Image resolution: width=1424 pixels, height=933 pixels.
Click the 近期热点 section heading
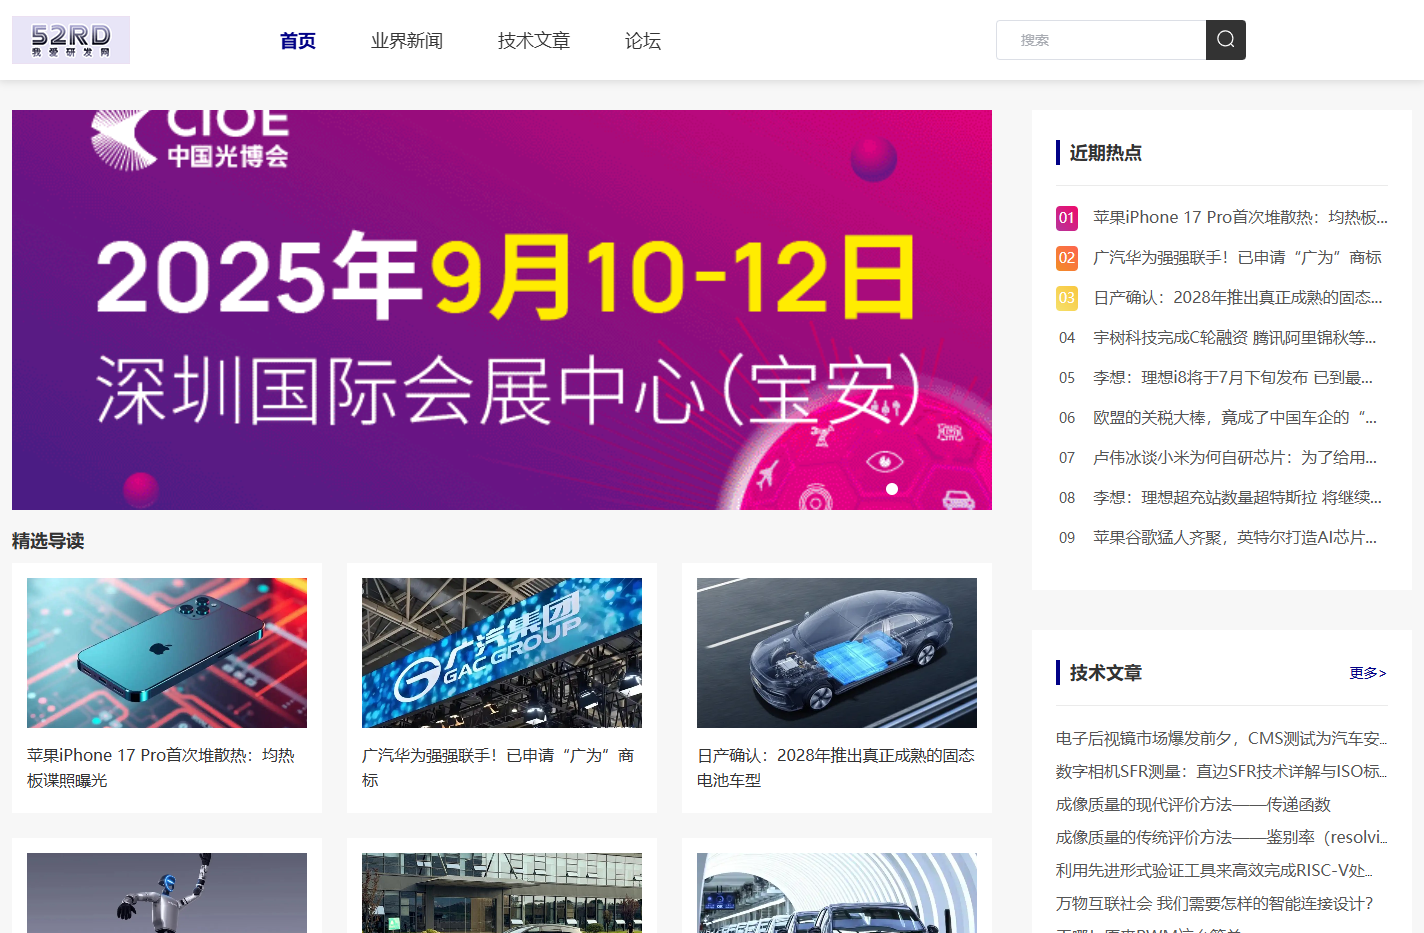coord(1105,153)
